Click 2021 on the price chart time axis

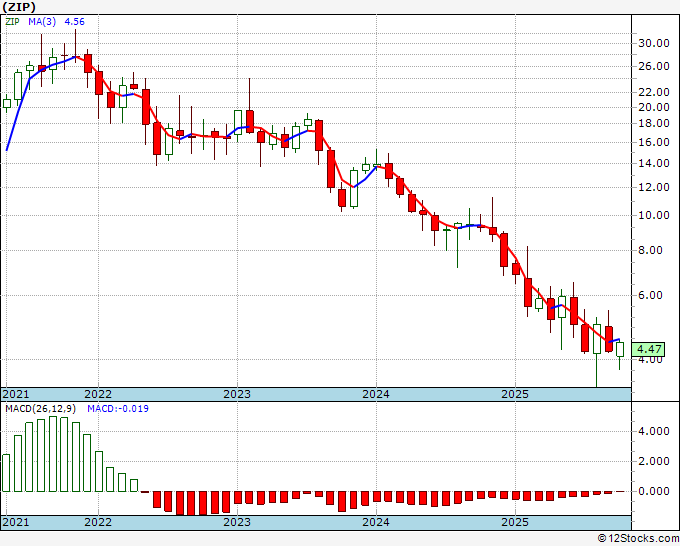tap(16, 394)
